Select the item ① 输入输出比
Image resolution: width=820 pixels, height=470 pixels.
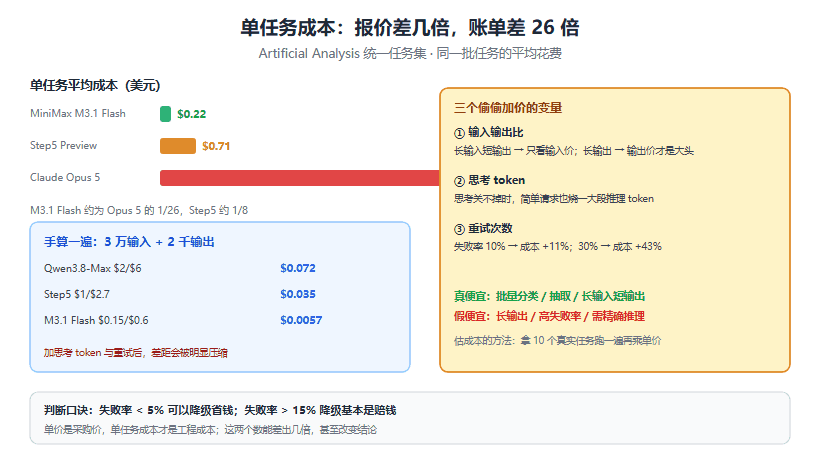pos(488,132)
